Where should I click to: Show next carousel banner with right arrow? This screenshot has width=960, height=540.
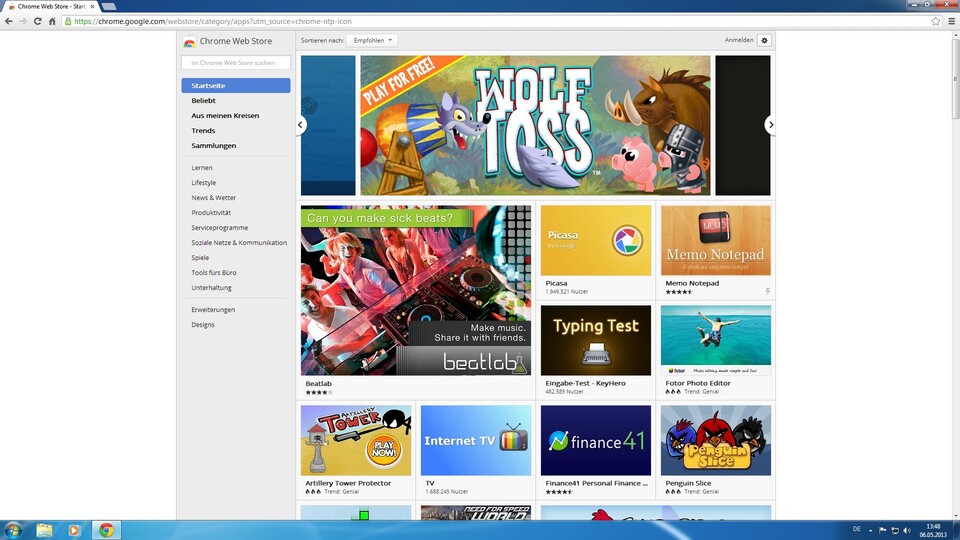(770, 125)
